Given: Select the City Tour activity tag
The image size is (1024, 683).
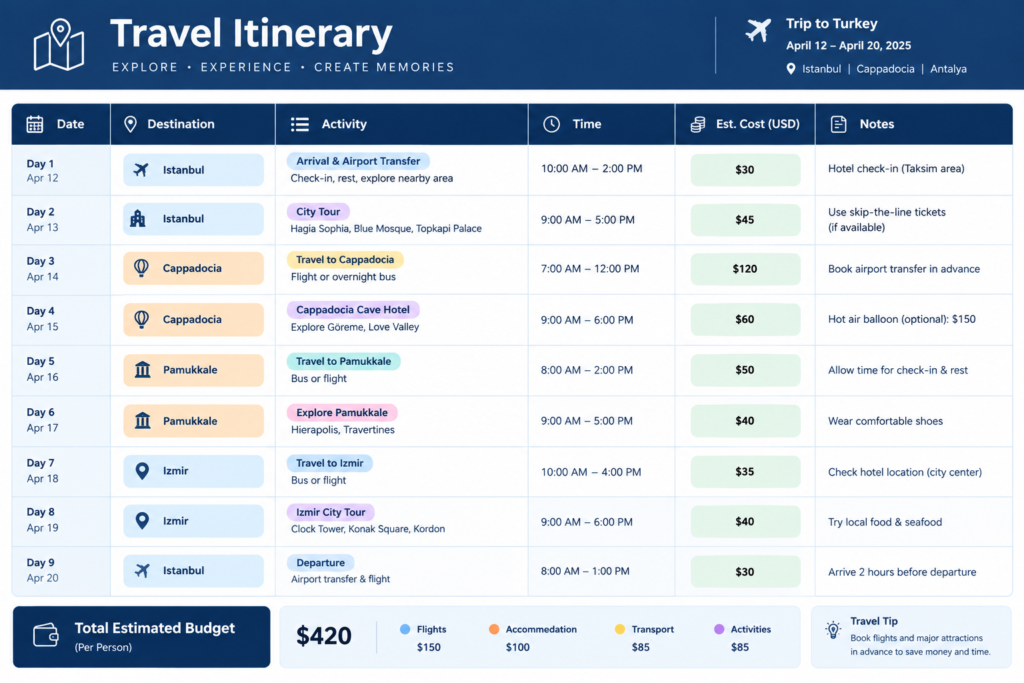Looking at the screenshot, I should 318,212.
